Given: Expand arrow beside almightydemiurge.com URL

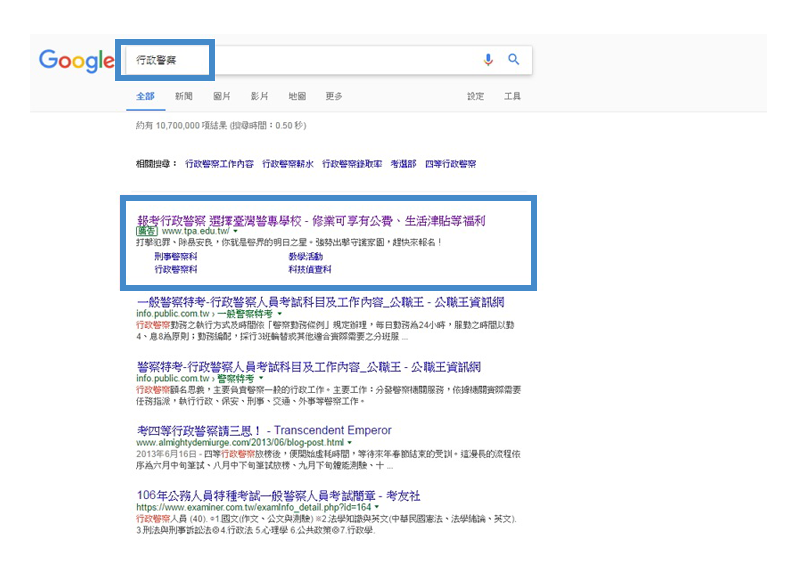Looking at the screenshot, I should 349,443.
